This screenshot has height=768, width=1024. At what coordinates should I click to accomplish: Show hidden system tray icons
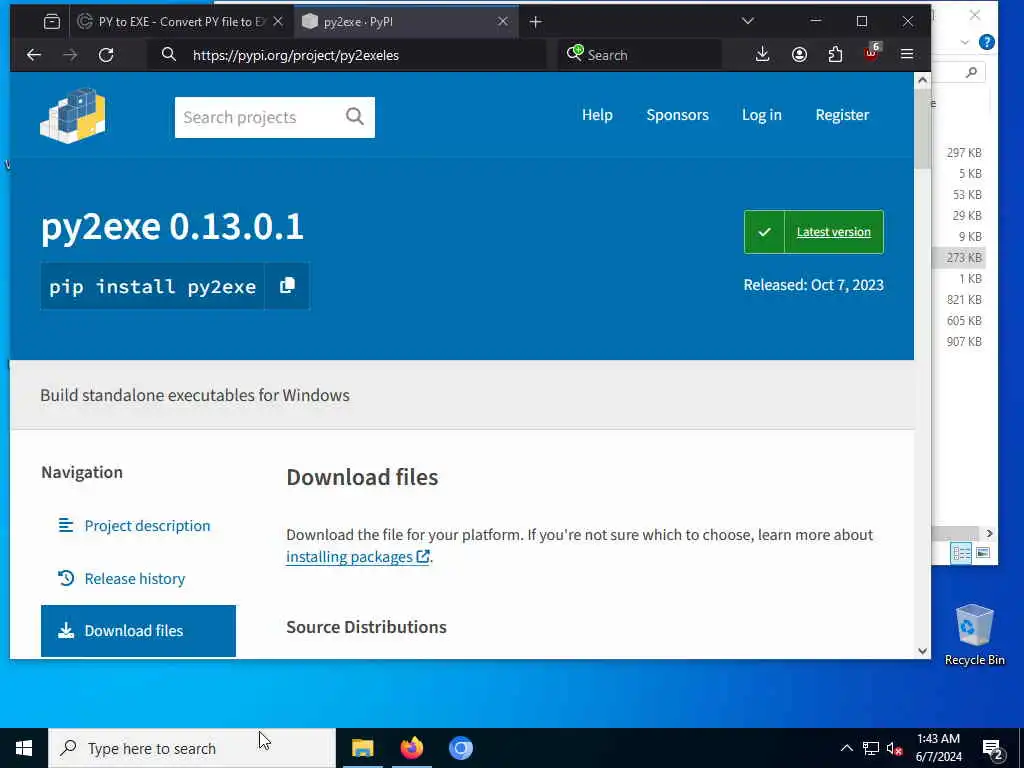pyautogui.click(x=846, y=748)
